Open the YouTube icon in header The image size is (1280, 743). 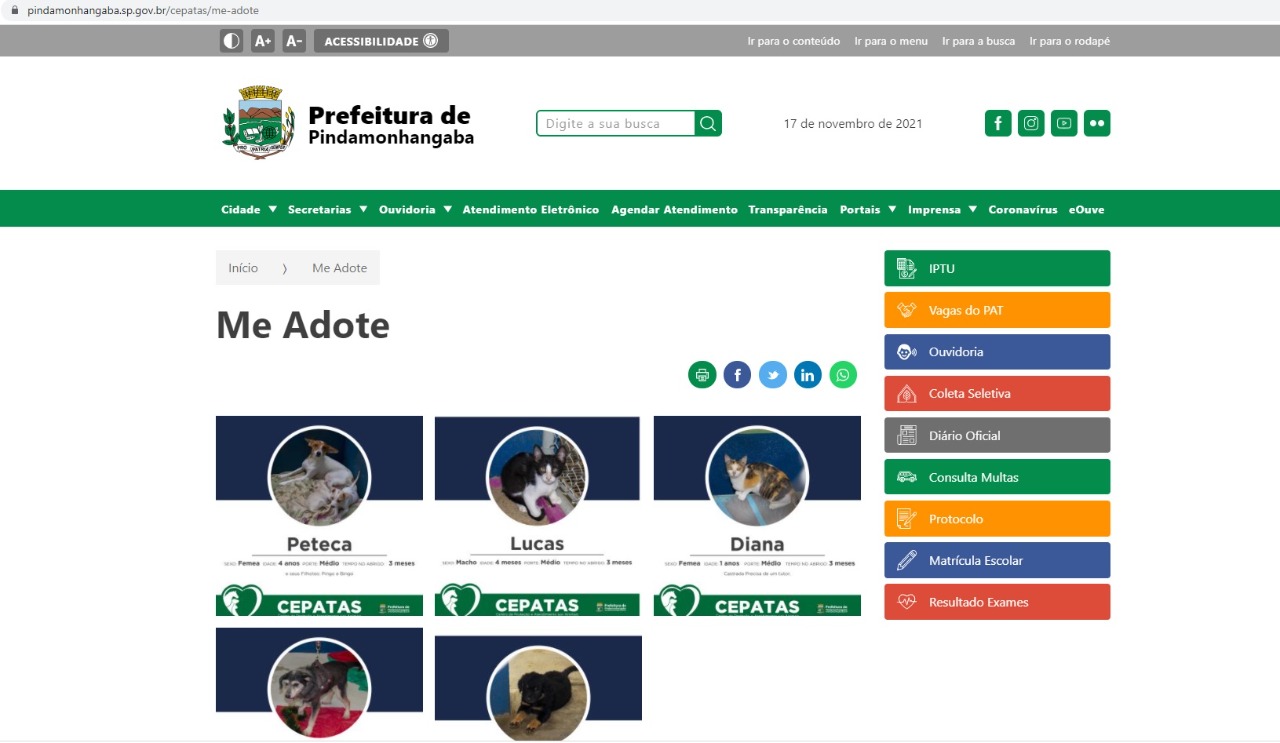tap(1064, 124)
